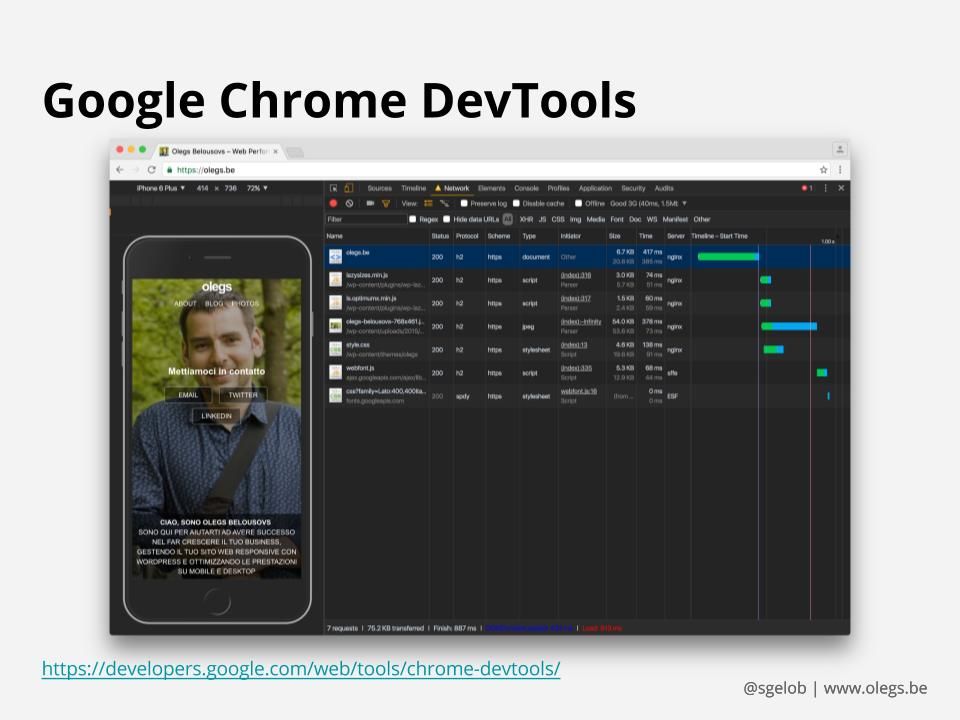Image resolution: width=960 pixels, height=720 pixels.
Task: Click the jpeg image thumbnail in network list
Action: [336, 326]
